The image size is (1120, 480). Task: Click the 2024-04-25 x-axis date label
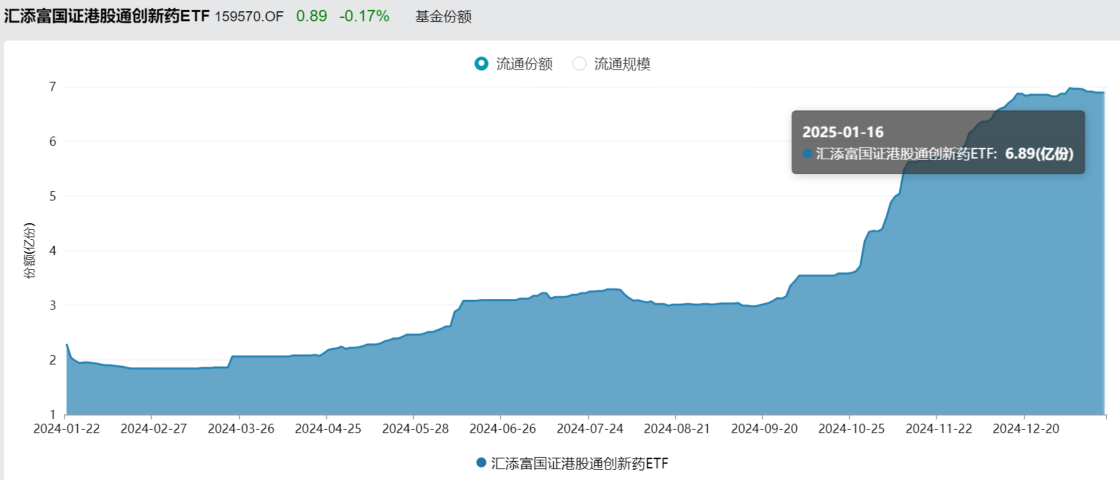pyautogui.click(x=326, y=427)
